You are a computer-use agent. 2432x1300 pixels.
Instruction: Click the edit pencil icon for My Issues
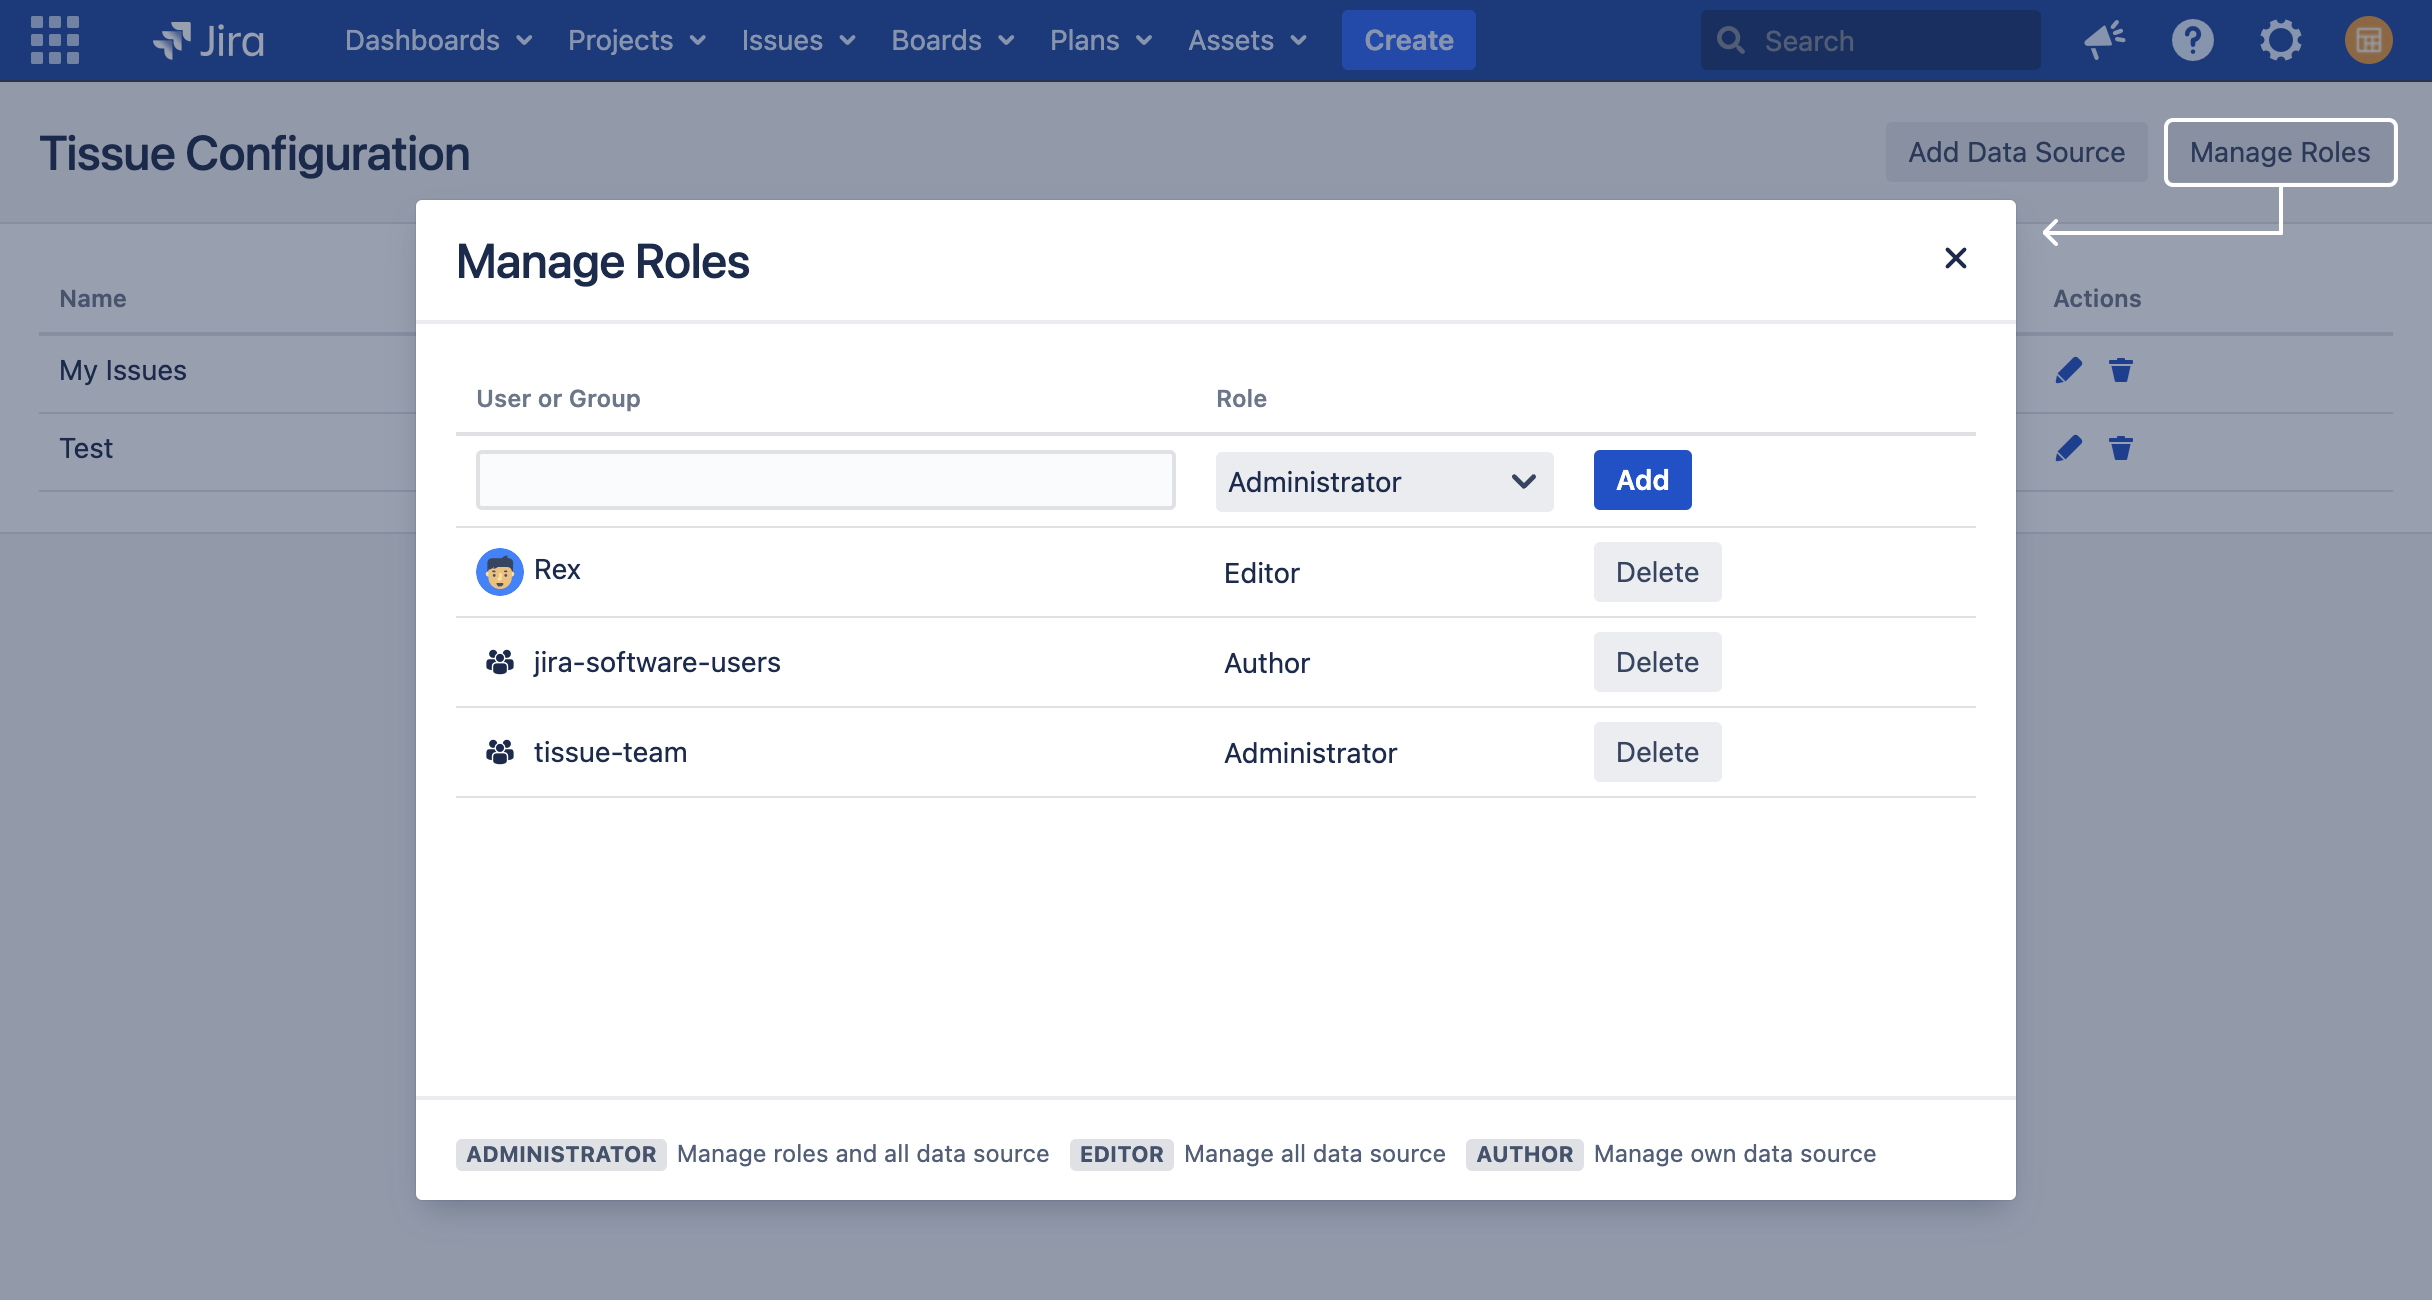[2068, 370]
